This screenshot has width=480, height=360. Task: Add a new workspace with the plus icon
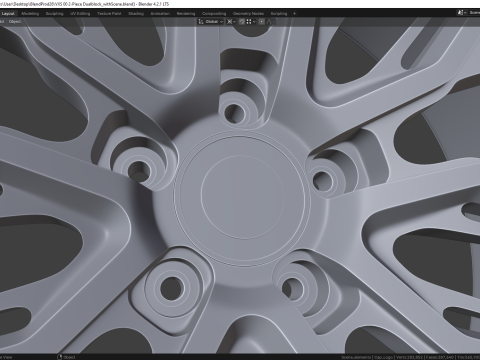(294, 14)
